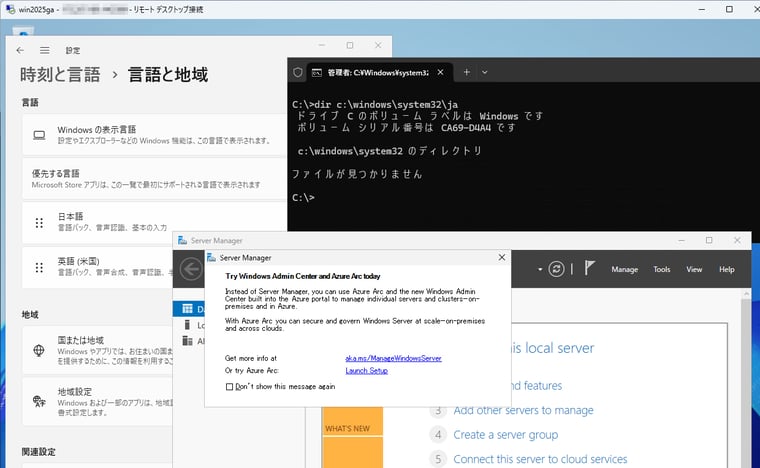Open the View menu in Server Manager
Image resolution: width=760 pixels, height=468 pixels.
tap(694, 269)
